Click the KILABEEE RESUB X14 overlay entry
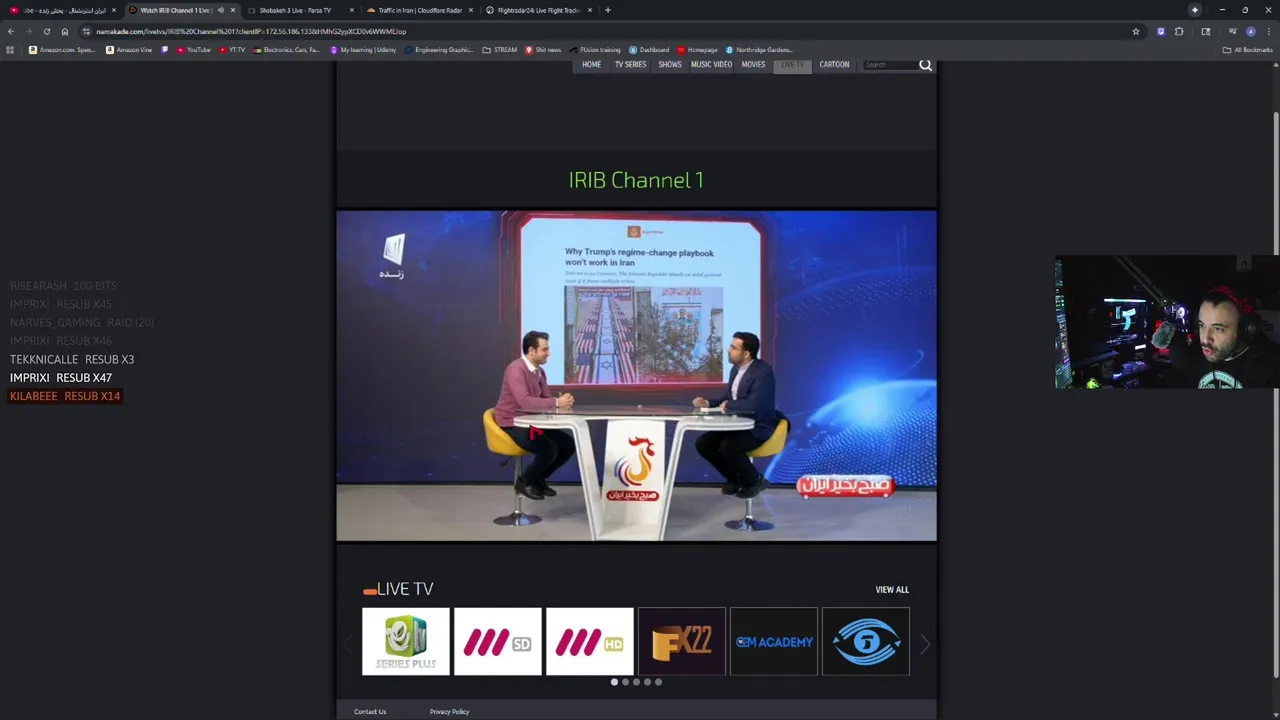Image resolution: width=1280 pixels, height=720 pixels. click(65, 396)
